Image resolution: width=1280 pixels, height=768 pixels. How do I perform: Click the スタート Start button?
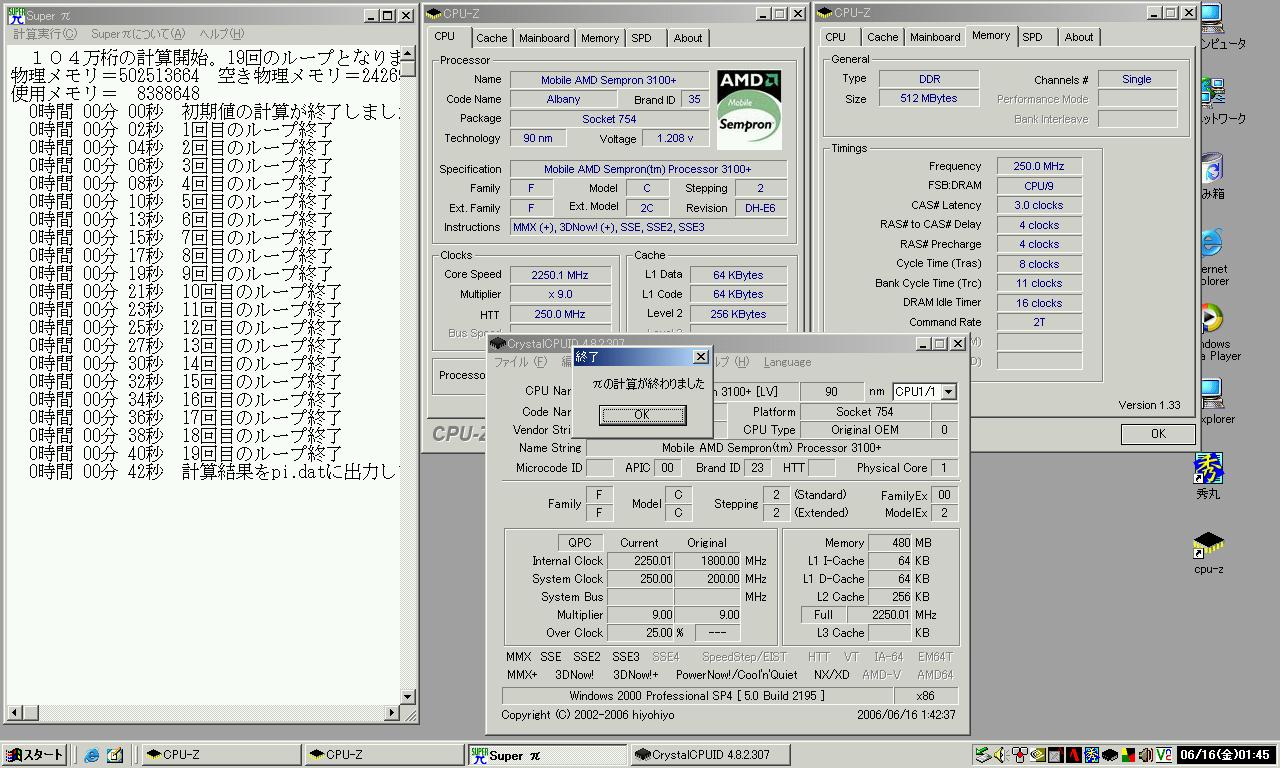34,755
